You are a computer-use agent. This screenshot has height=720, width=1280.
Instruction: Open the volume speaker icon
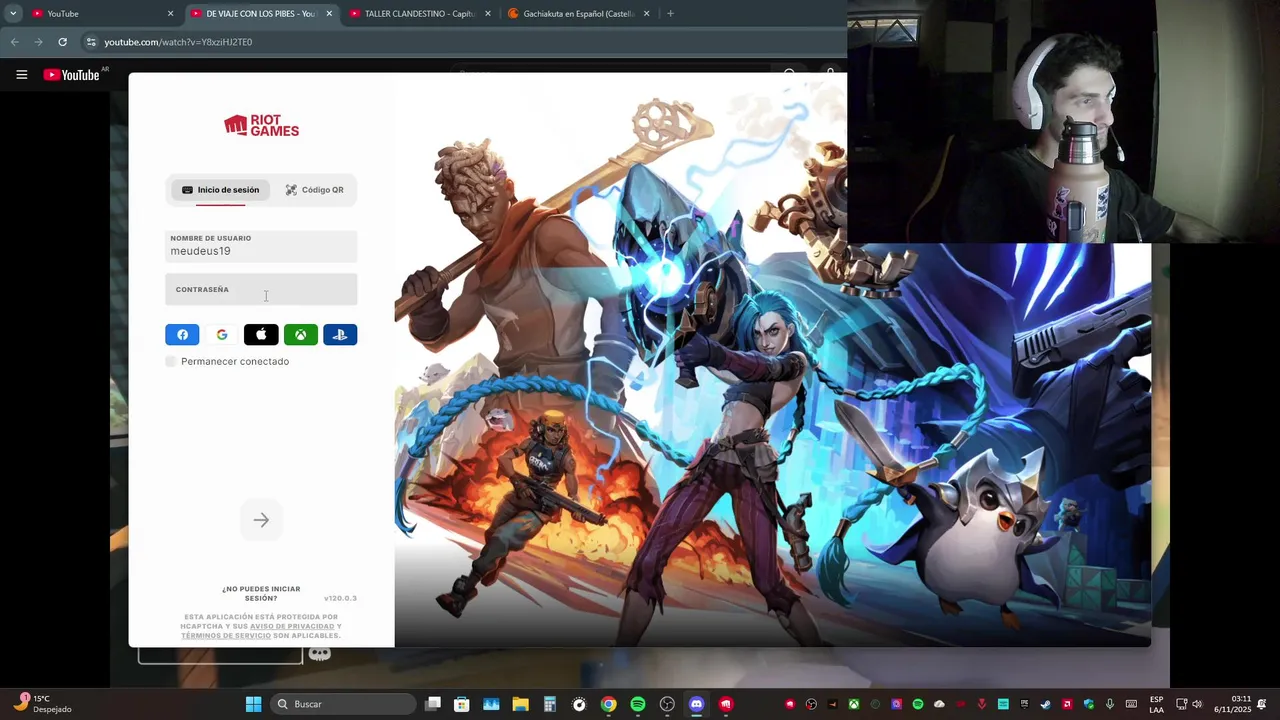tap(1197, 704)
